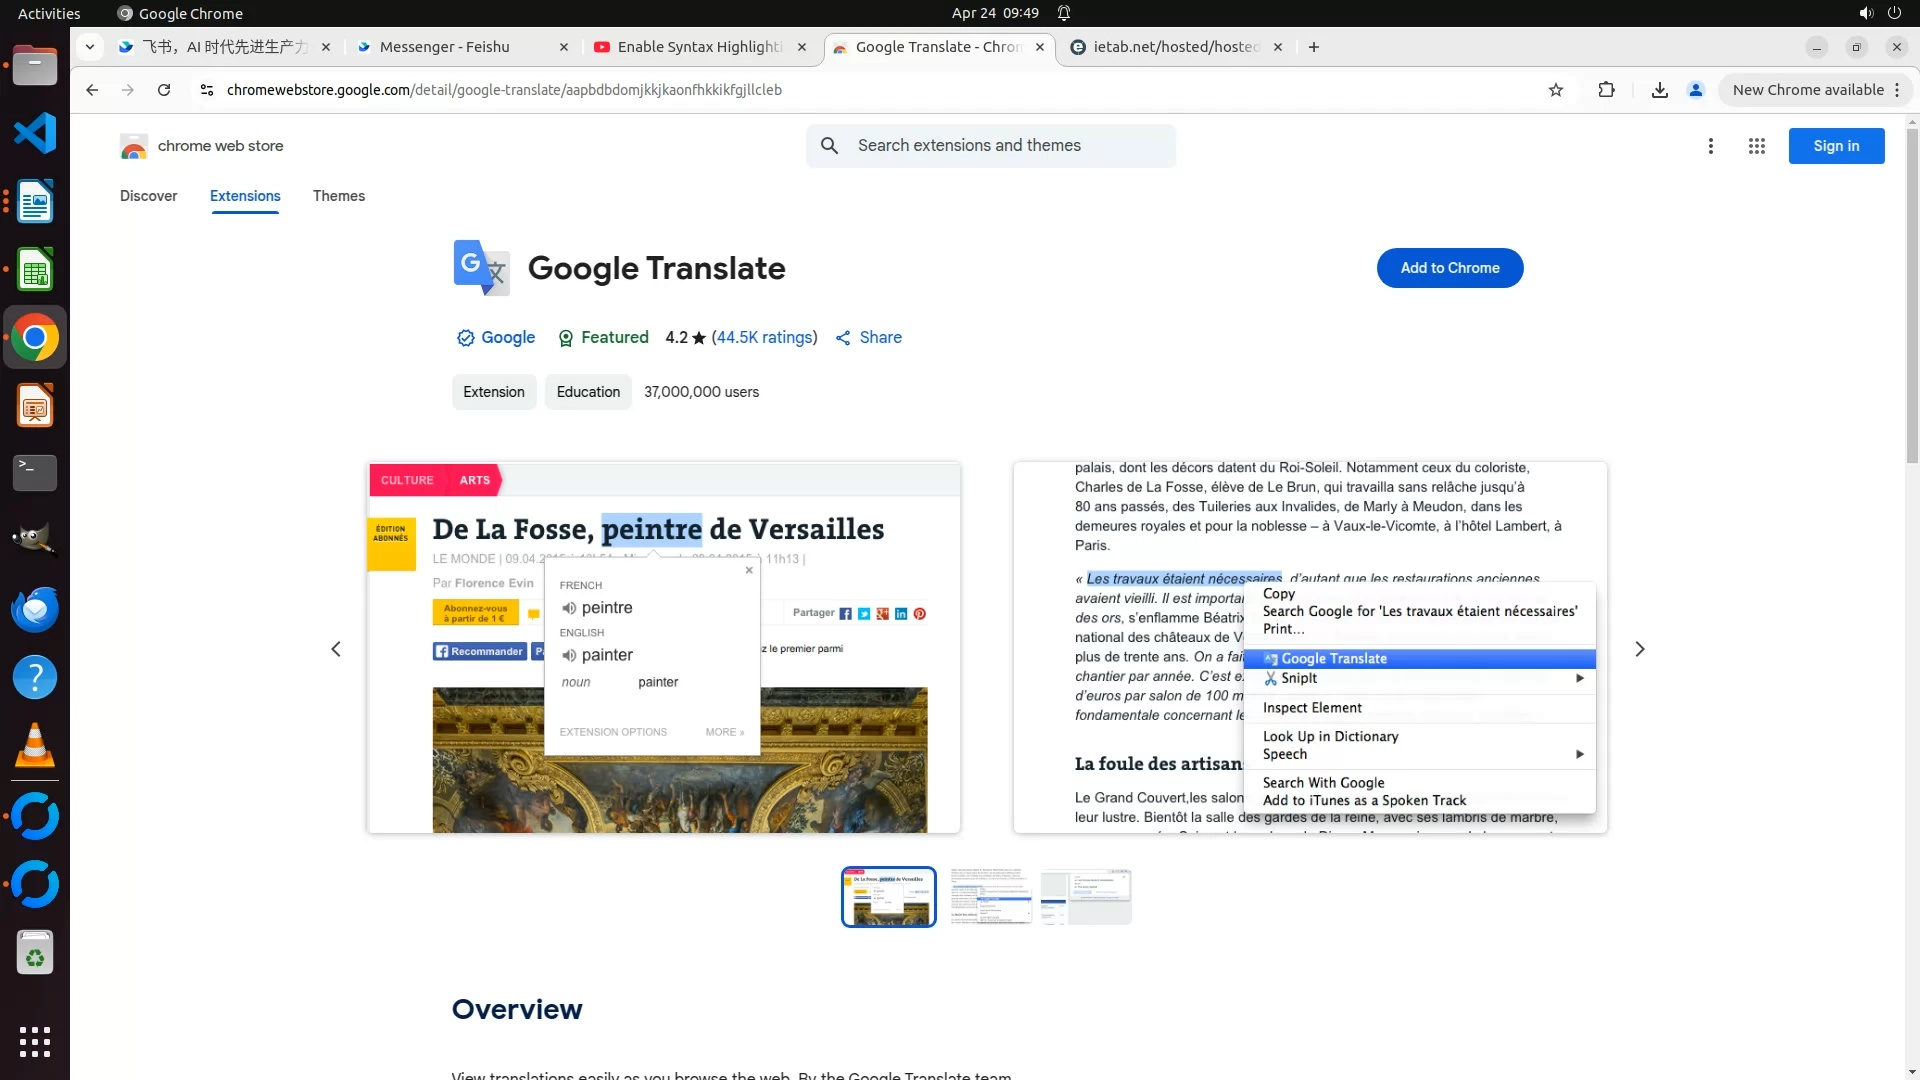Open Chrome downloads icon
Screen dimensions: 1920x1080
coord(1659,90)
